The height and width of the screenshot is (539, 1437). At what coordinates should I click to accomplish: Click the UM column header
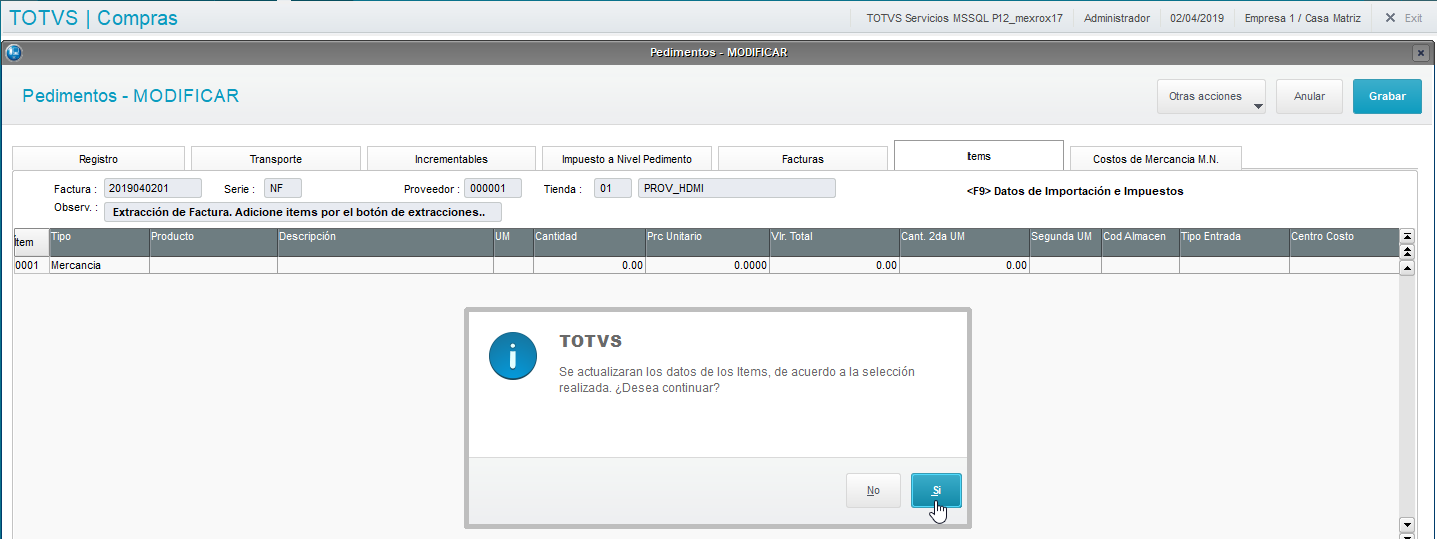513,242
